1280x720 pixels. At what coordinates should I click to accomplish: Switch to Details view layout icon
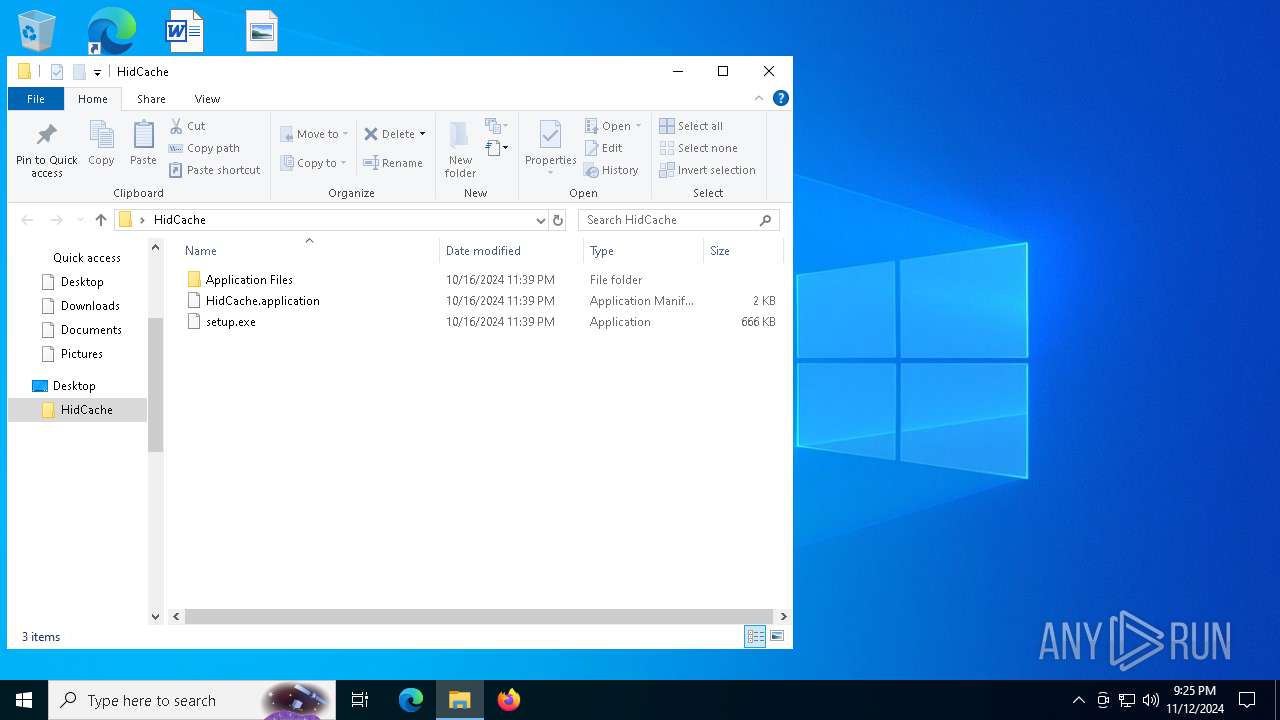755,636
